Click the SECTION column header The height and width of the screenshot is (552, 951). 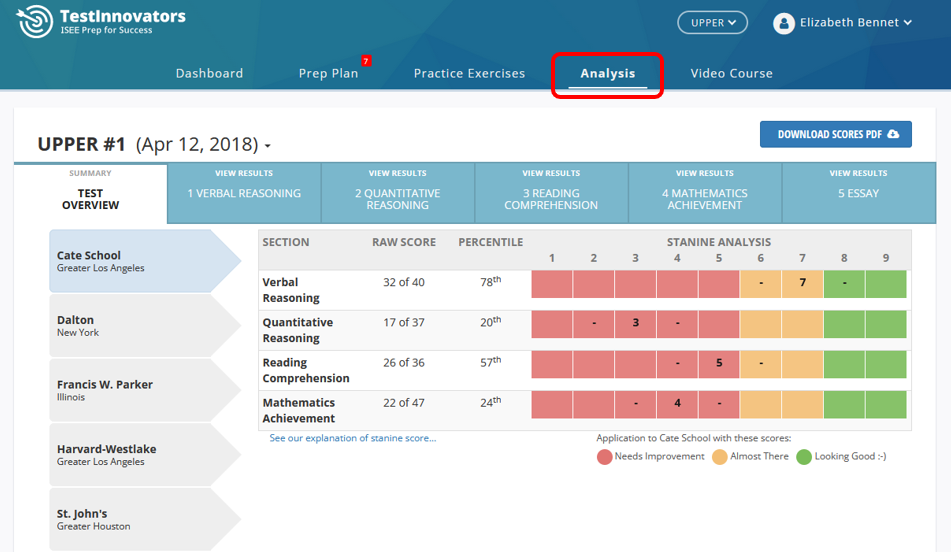[286, 242]
